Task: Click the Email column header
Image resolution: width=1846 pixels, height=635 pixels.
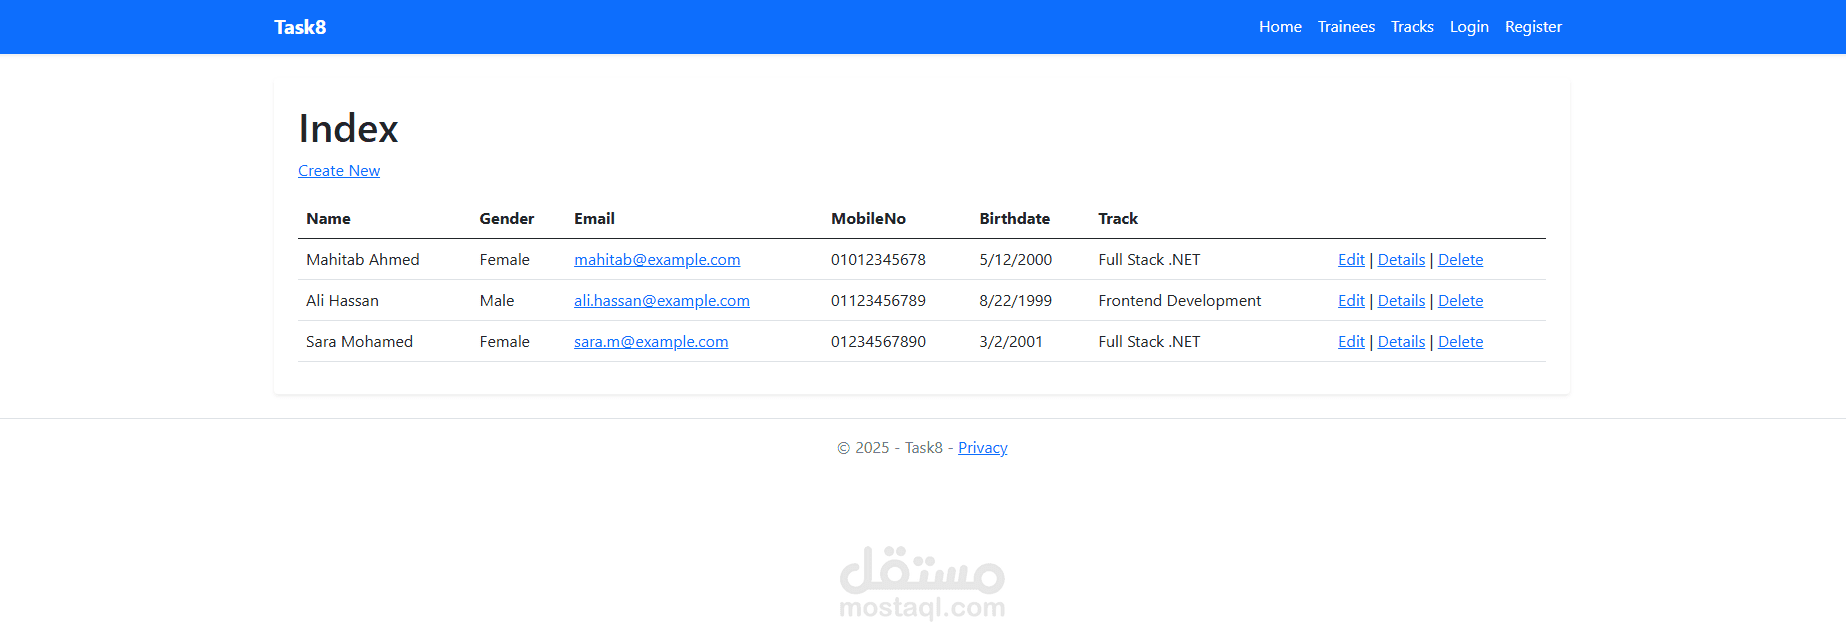Action: [x=594, y=219]
